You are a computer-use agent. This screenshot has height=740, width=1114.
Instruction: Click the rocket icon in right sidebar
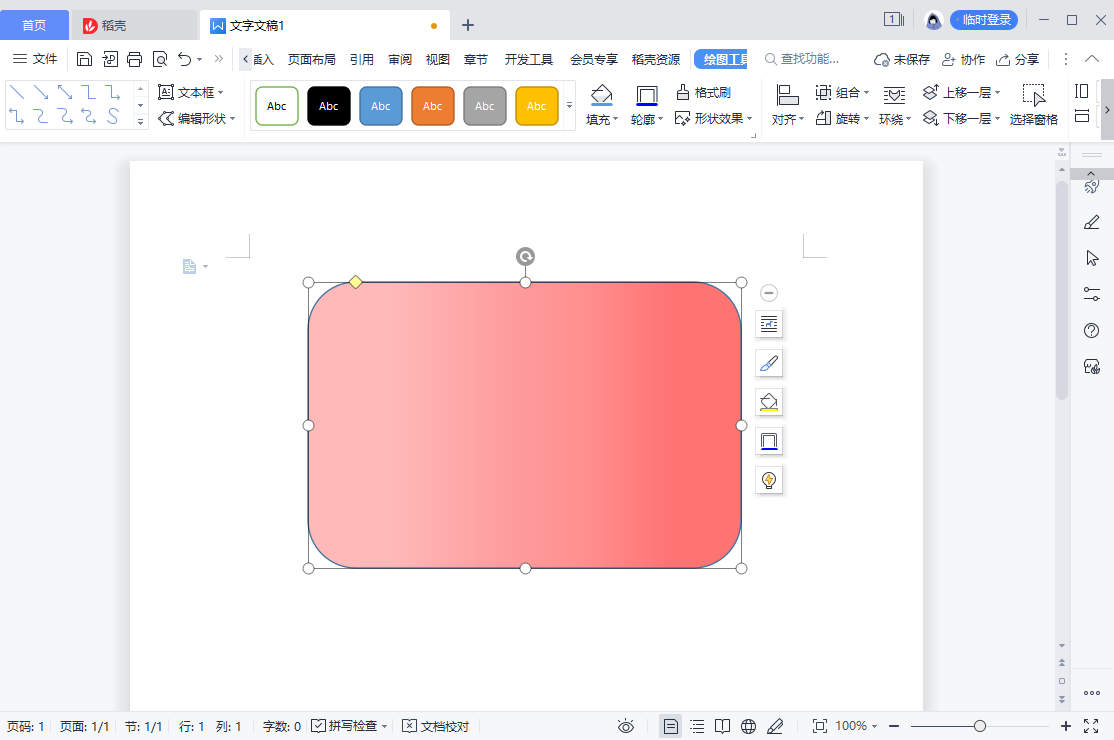(x=1092, y=187)
